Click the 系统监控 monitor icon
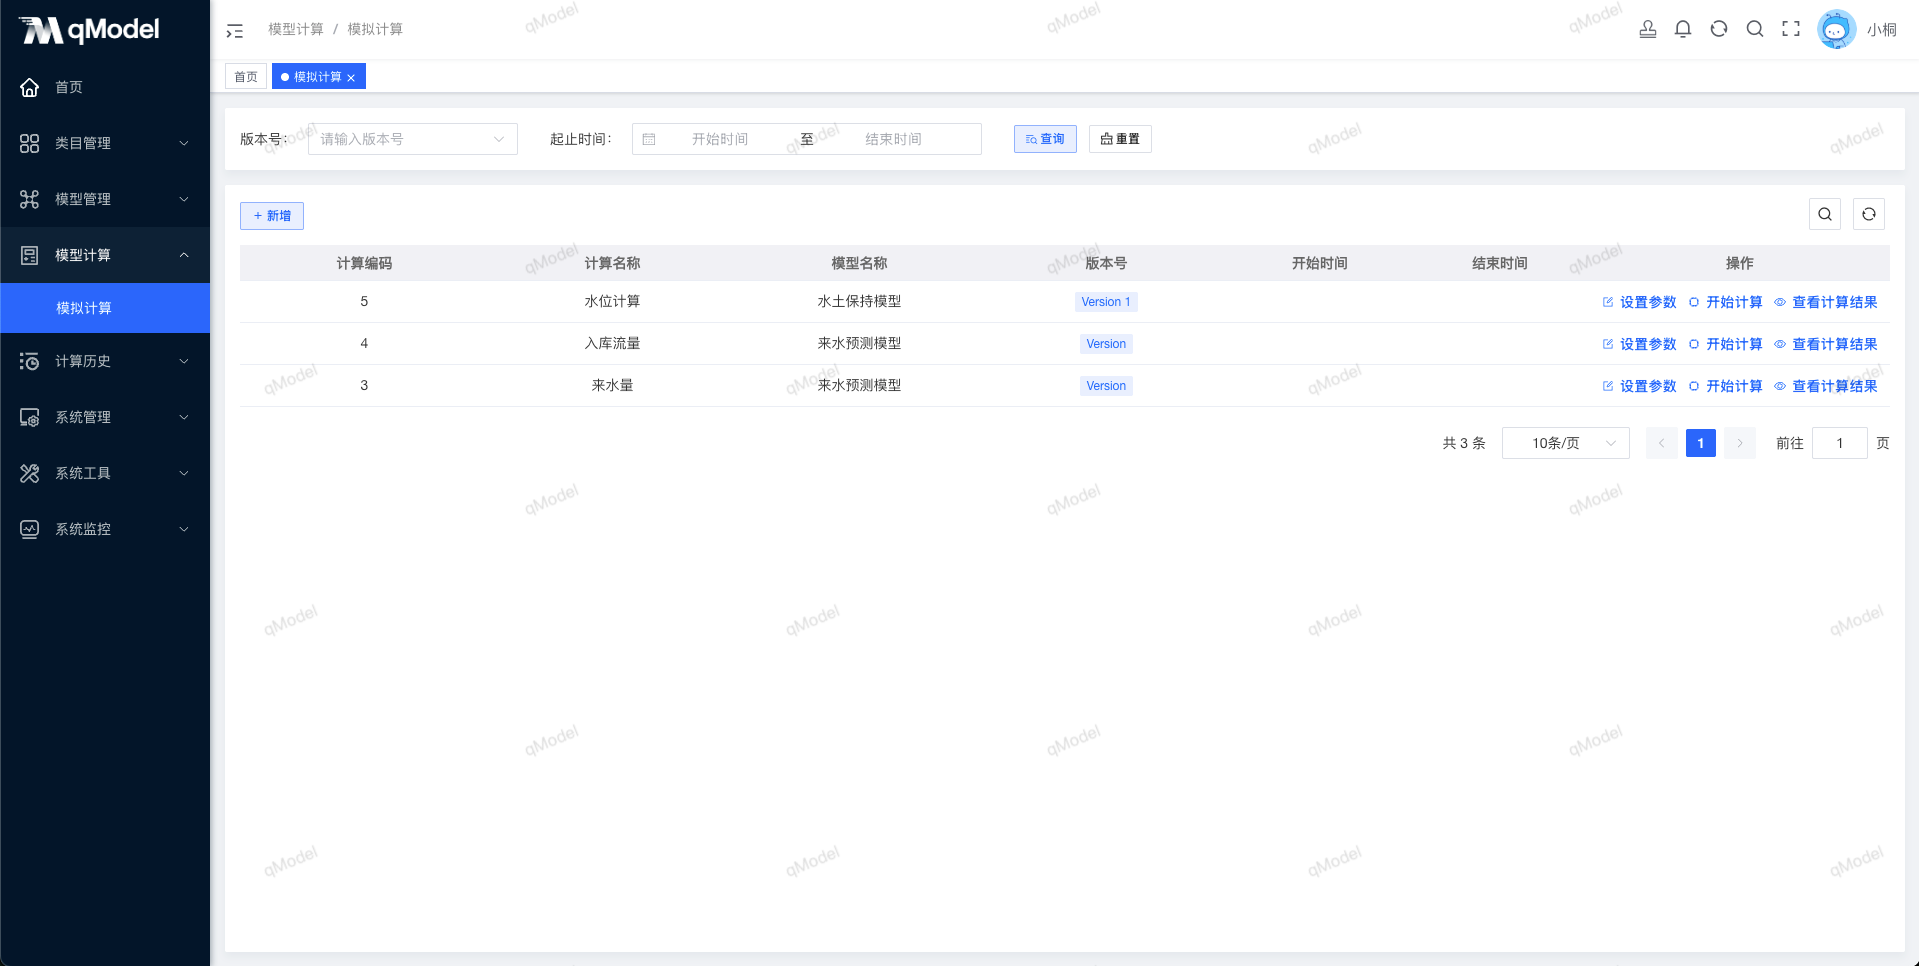The width and height of the screenshot is (1919, 966). 30,529
